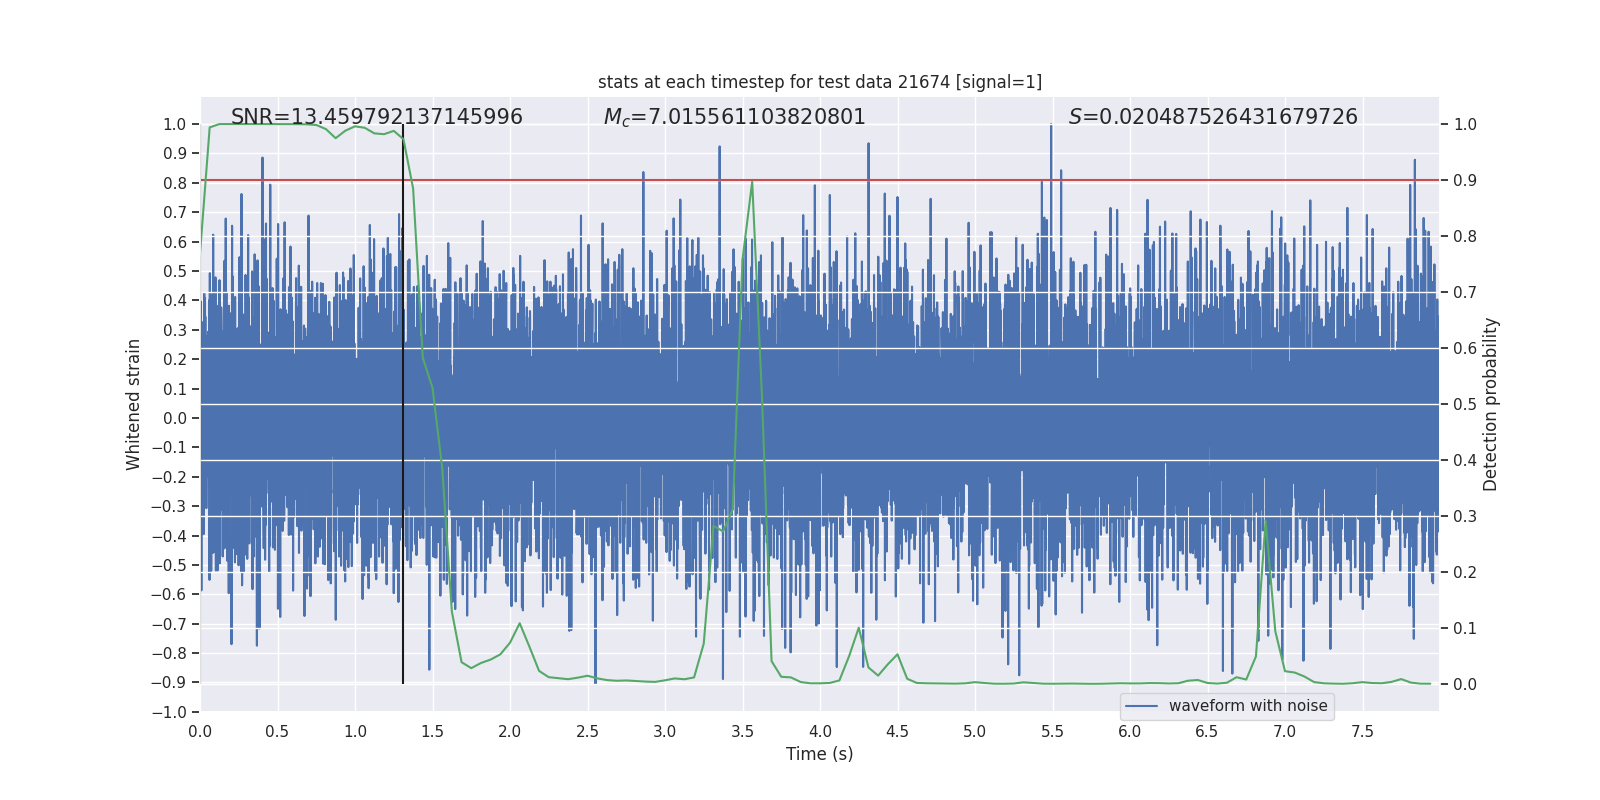Select Detection probability tick label 0.0

tap(1465, 685)
